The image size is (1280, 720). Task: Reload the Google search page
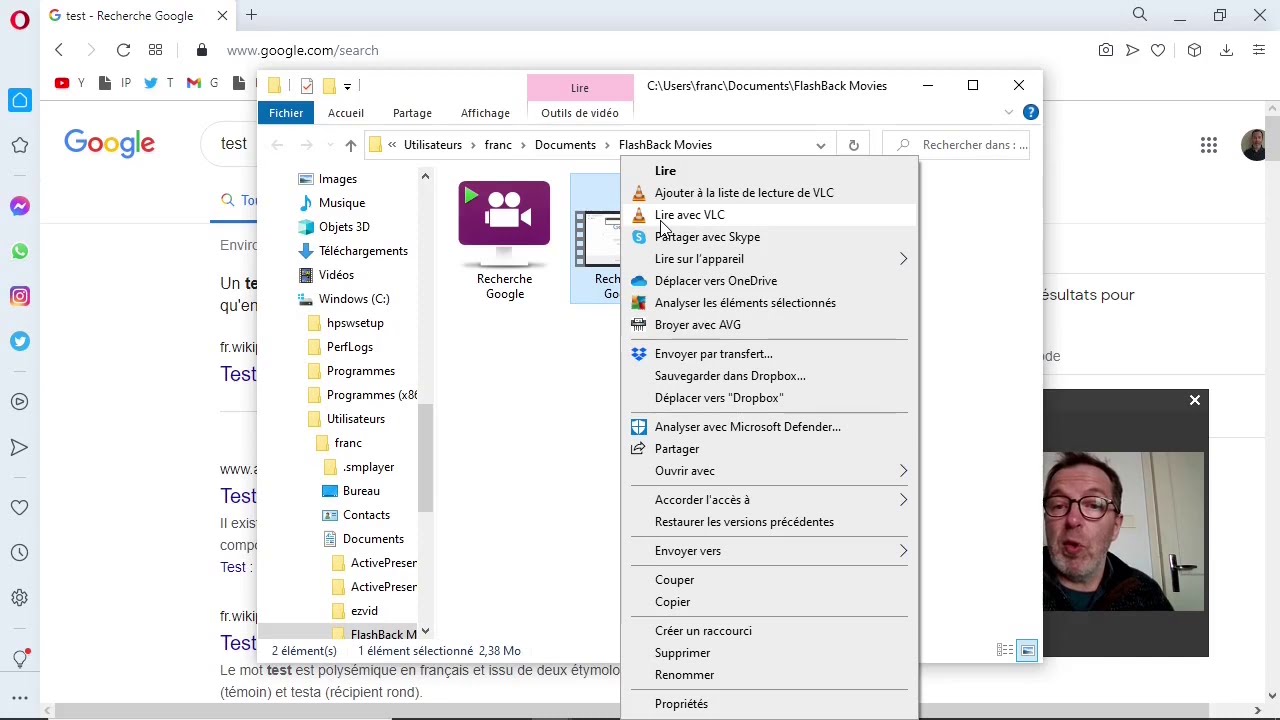click(123, 50)
